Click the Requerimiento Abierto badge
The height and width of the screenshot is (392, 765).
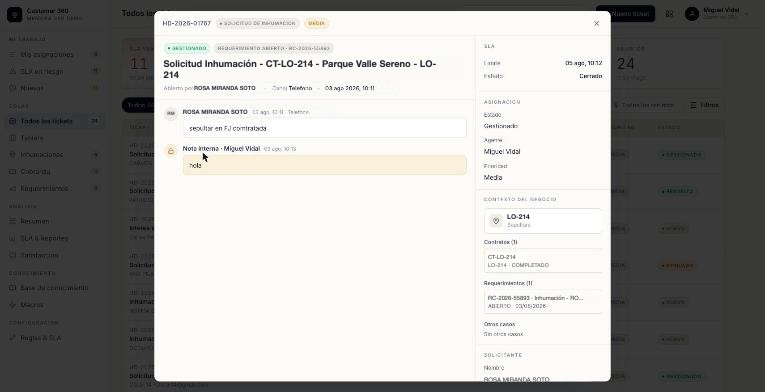pyautogui.click(x=274, y=48)
